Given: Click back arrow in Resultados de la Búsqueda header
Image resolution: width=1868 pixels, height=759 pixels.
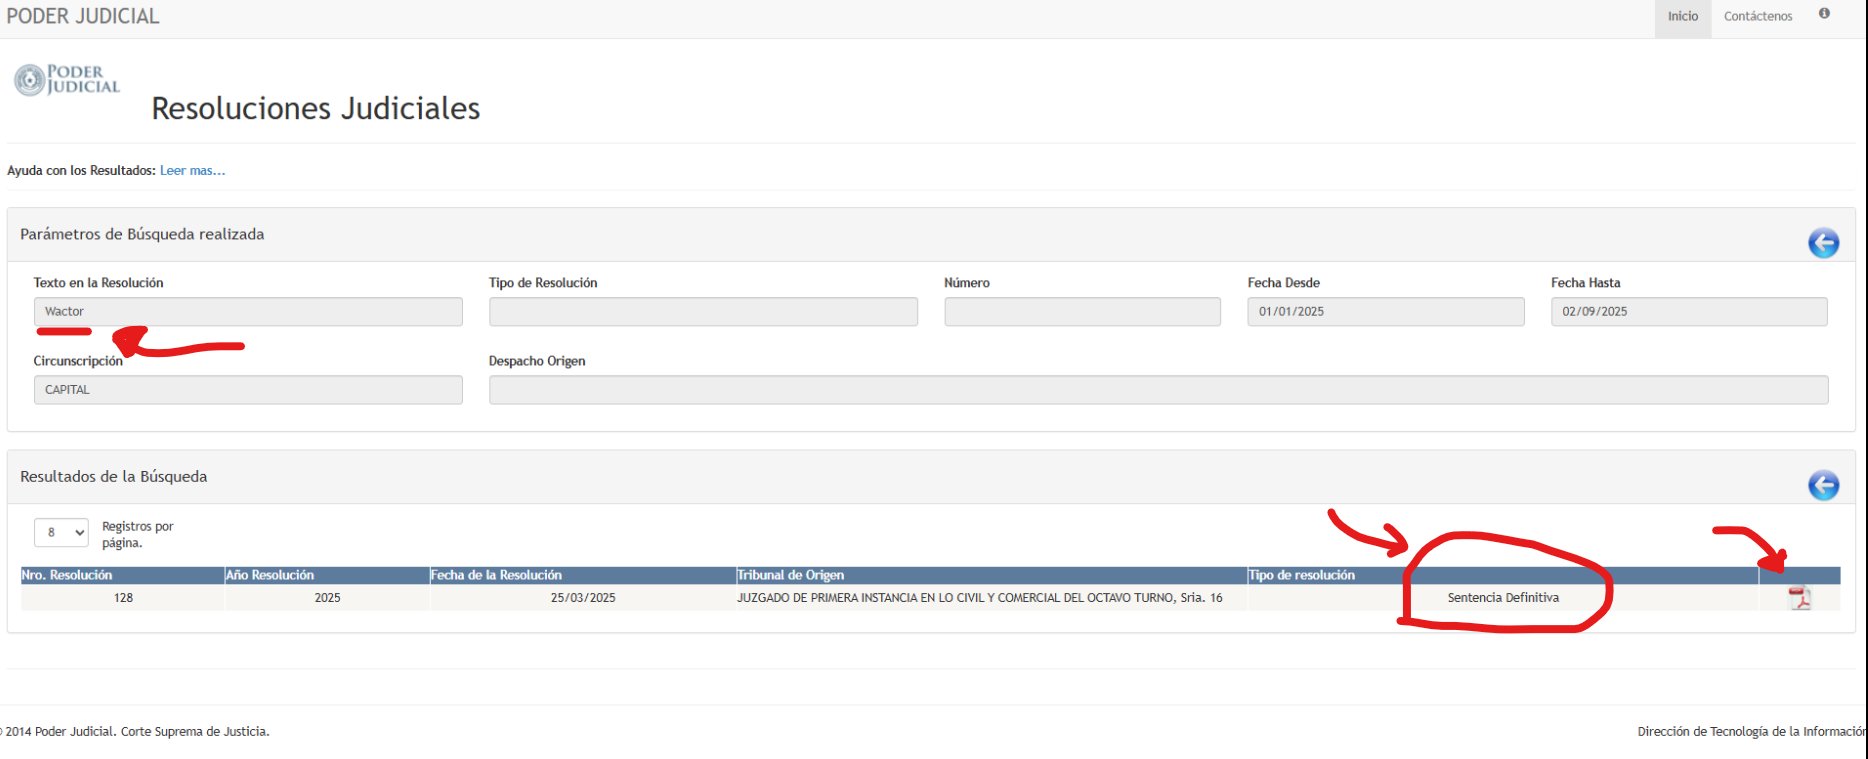Looking at the screenshot, I should (x=1823, y=486).
